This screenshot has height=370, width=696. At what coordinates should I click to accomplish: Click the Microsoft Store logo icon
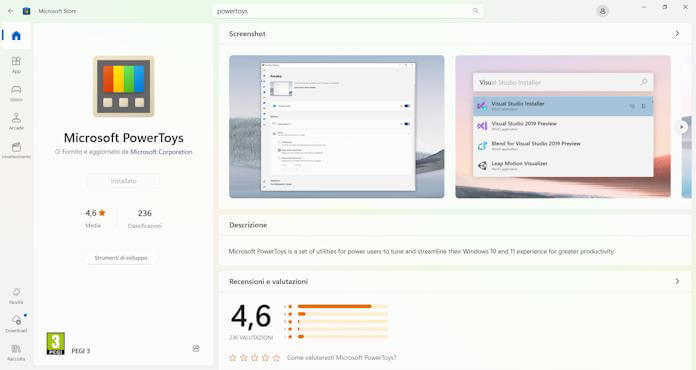(x=26, y=11)
